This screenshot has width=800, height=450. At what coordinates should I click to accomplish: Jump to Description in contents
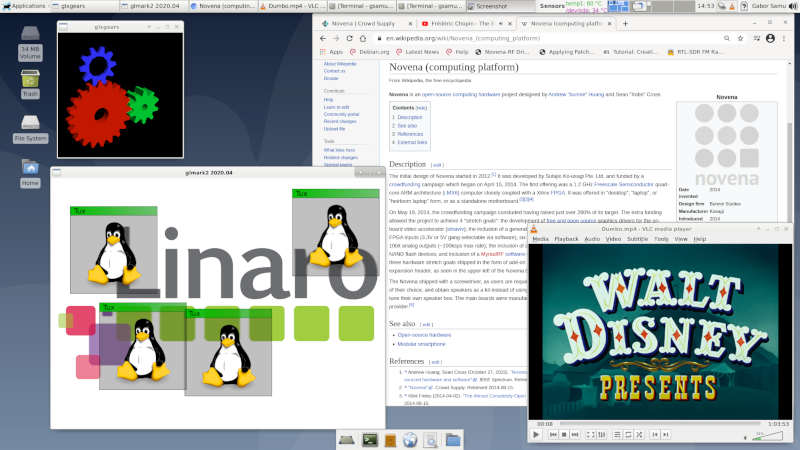410,117
